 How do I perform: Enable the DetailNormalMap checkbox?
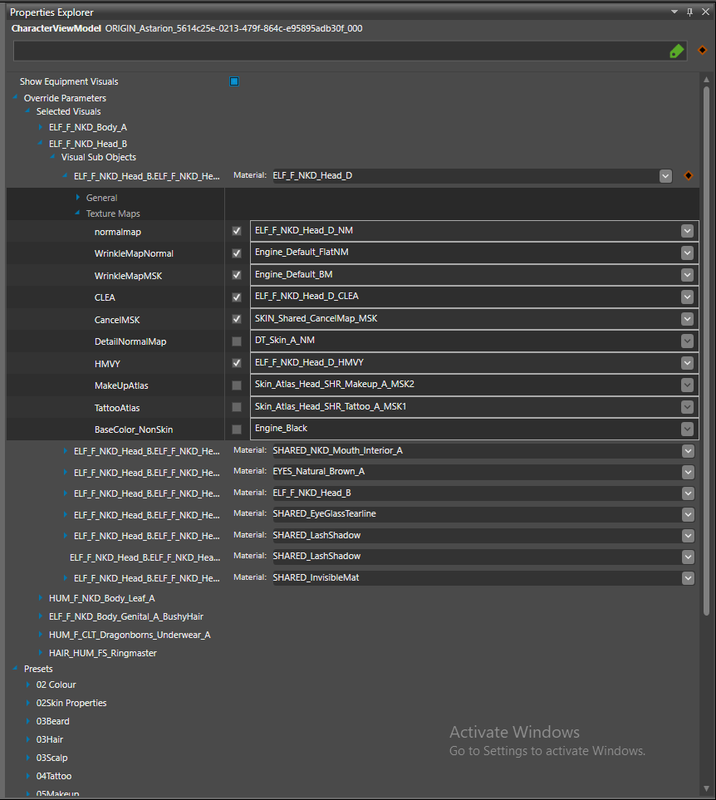pos(237,341)
